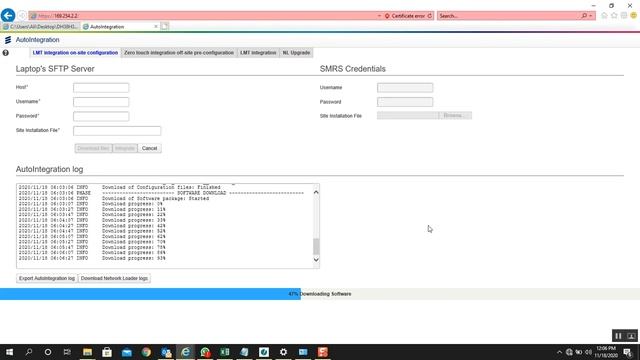Switch to Zero touch integration off-site pre-configuration tab

coord(179,53)
